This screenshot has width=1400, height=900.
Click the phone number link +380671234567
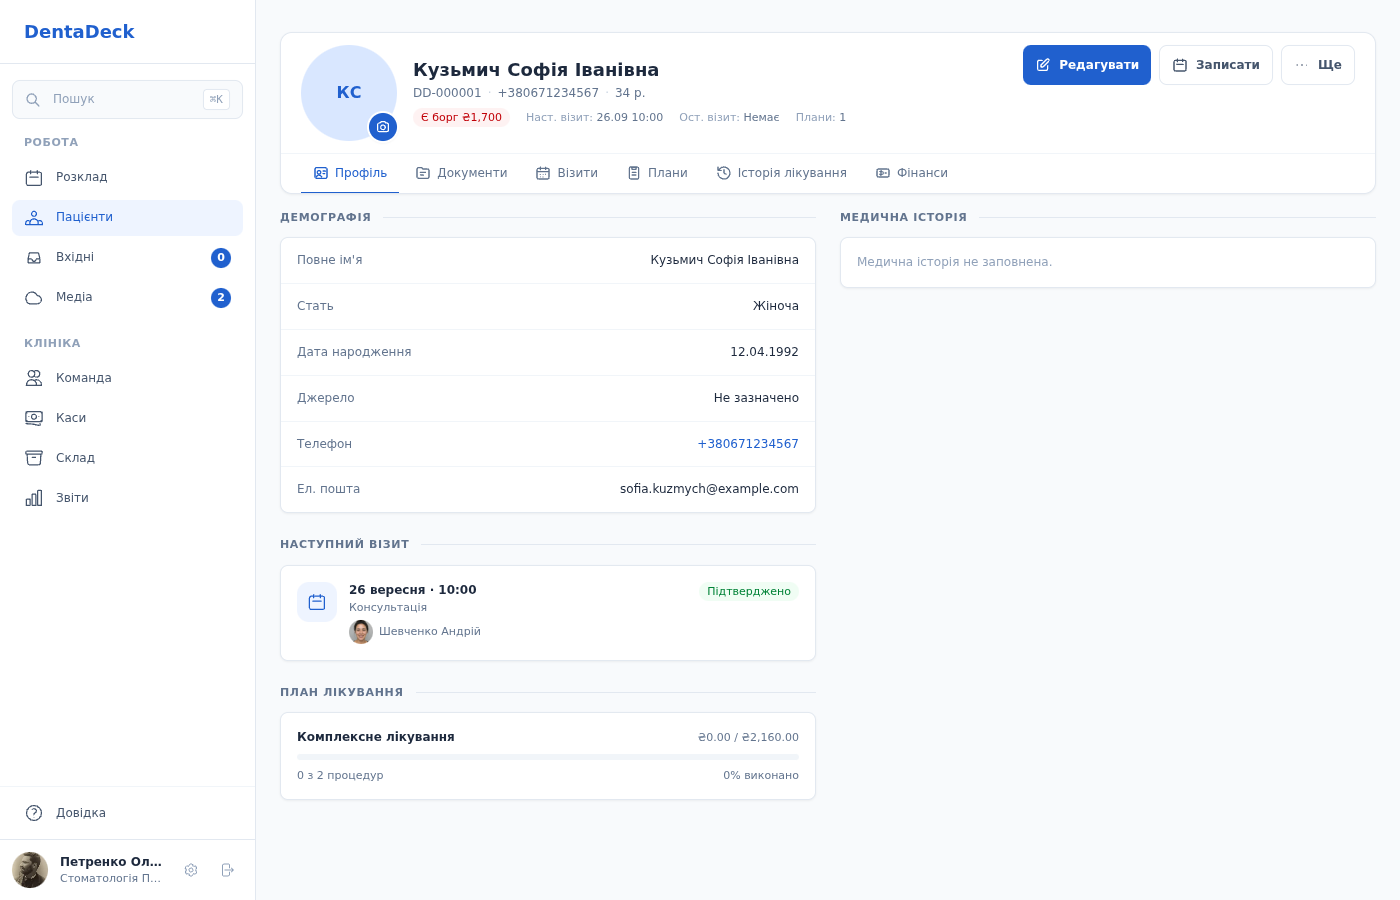point(748,444)
